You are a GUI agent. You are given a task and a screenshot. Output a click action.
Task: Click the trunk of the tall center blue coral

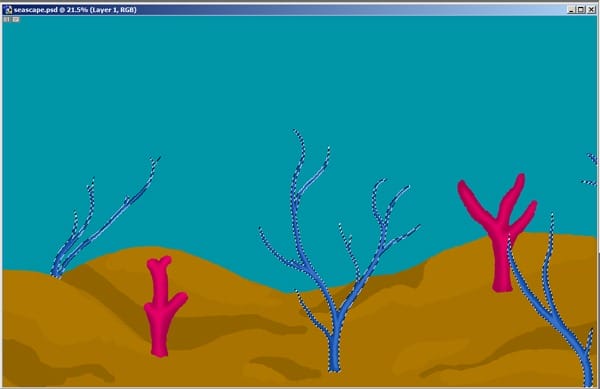click(335, 344)
